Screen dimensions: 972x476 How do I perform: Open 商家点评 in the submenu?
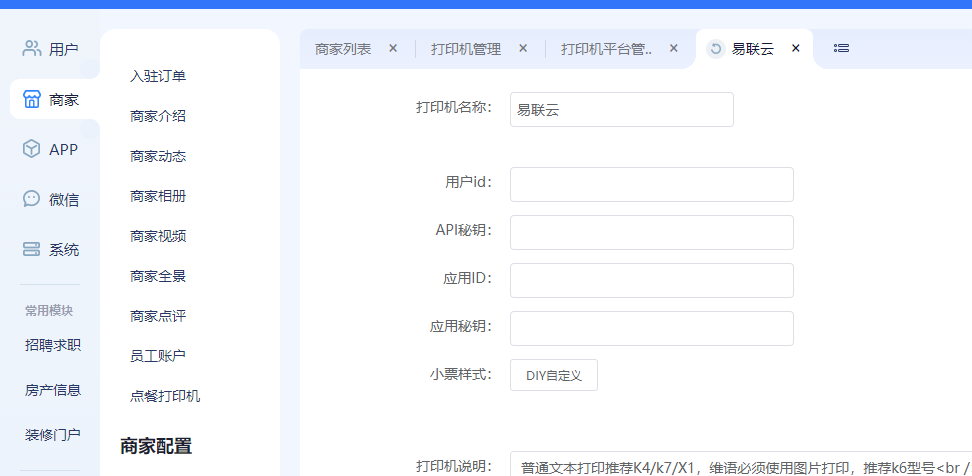pos(158,316)
